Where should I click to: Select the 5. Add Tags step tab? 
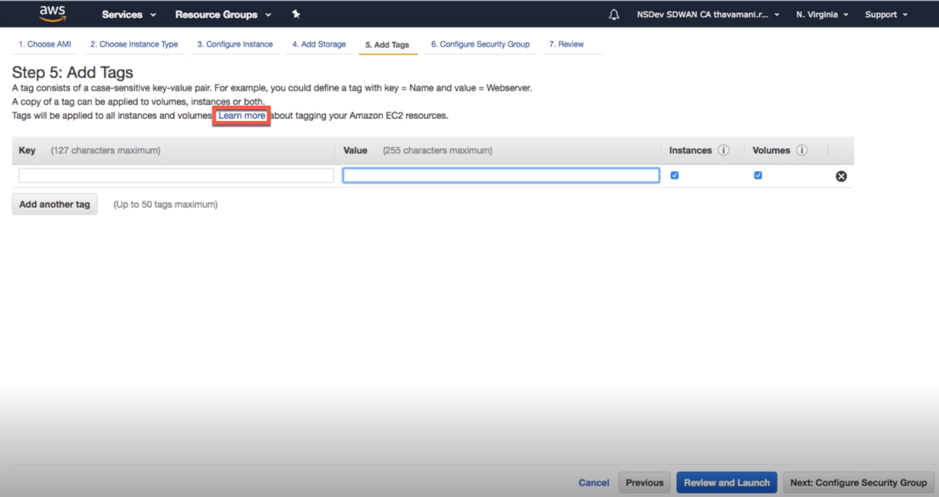(x=387, y=45)
